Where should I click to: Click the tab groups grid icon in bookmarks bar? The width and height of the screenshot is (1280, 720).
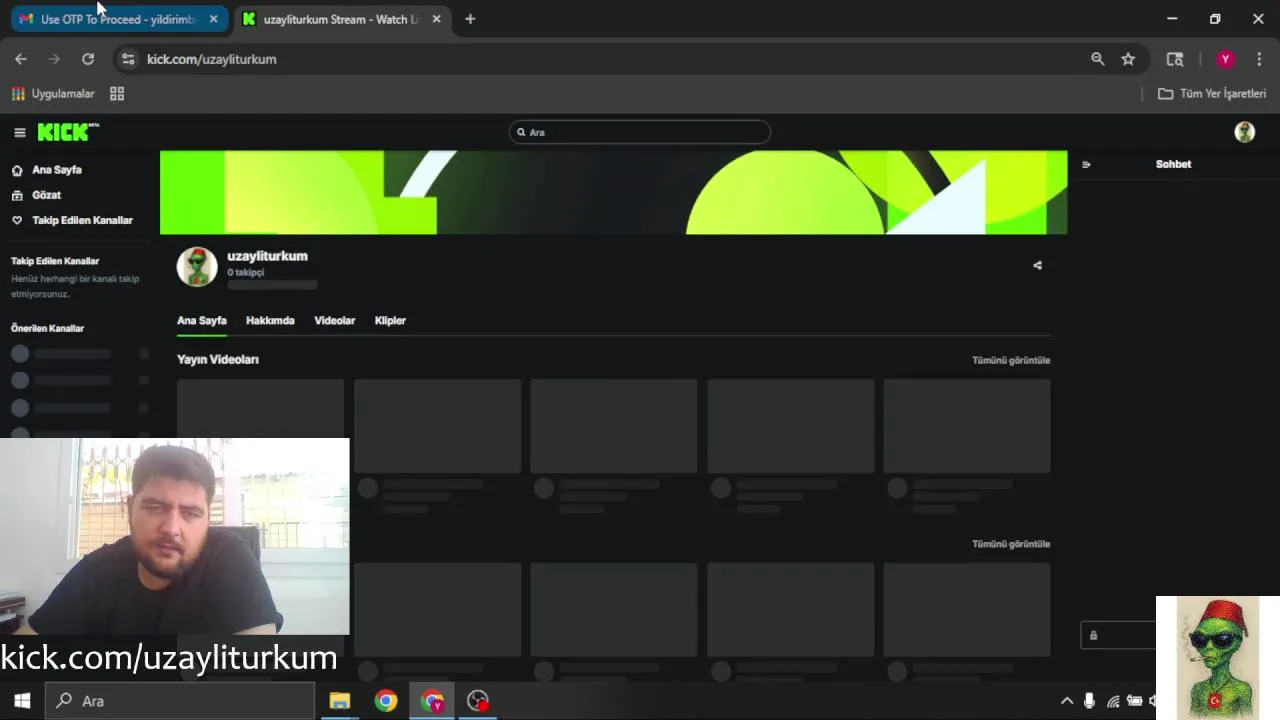(x=117, y=94)
